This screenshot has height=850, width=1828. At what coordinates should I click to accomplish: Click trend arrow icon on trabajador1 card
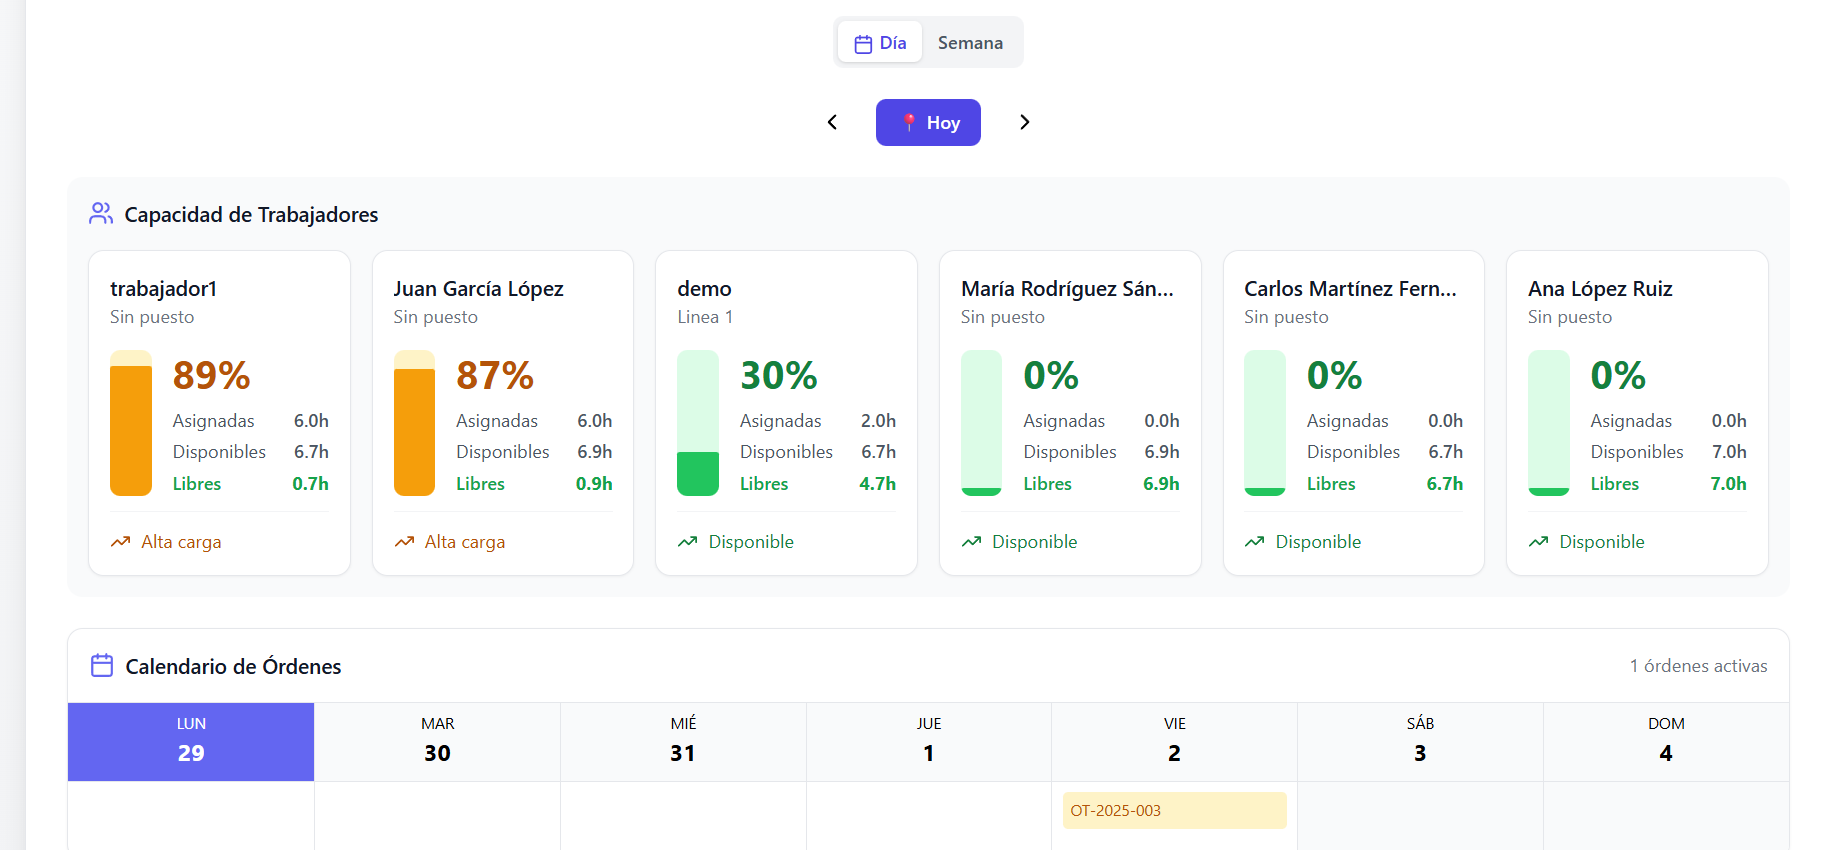coord(121,542)
